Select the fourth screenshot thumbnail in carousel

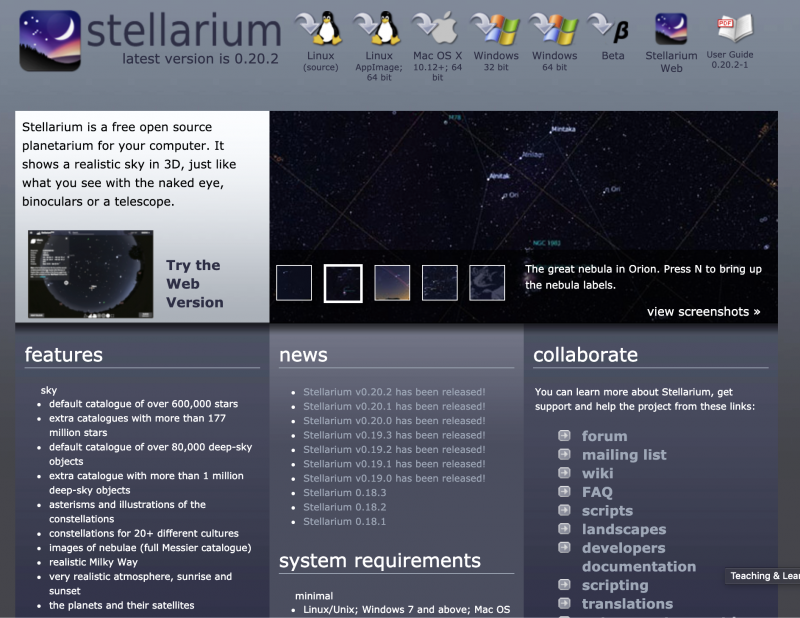coord(440,283)
